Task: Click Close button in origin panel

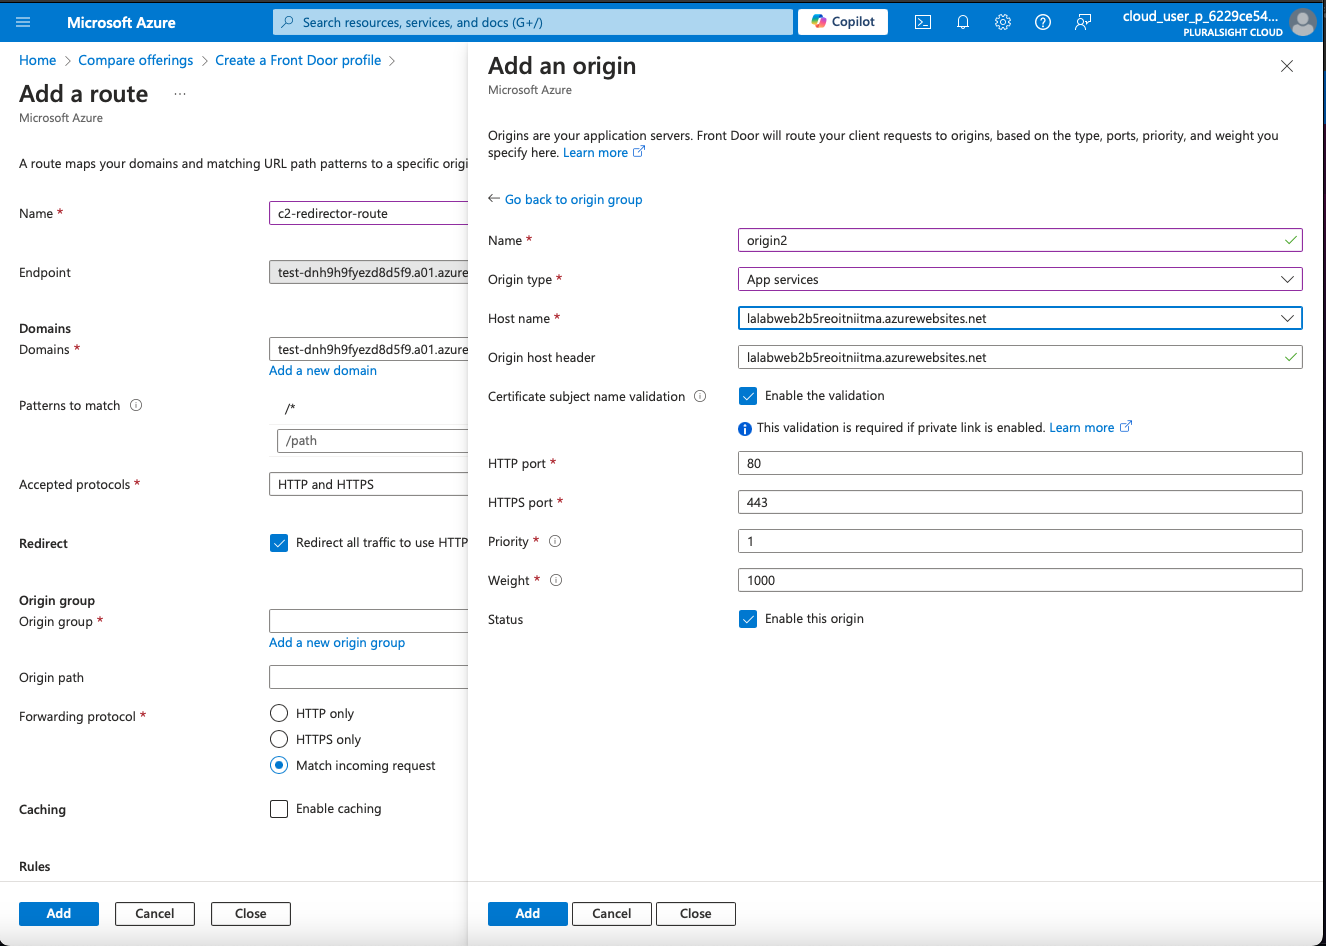Action: 696,914
